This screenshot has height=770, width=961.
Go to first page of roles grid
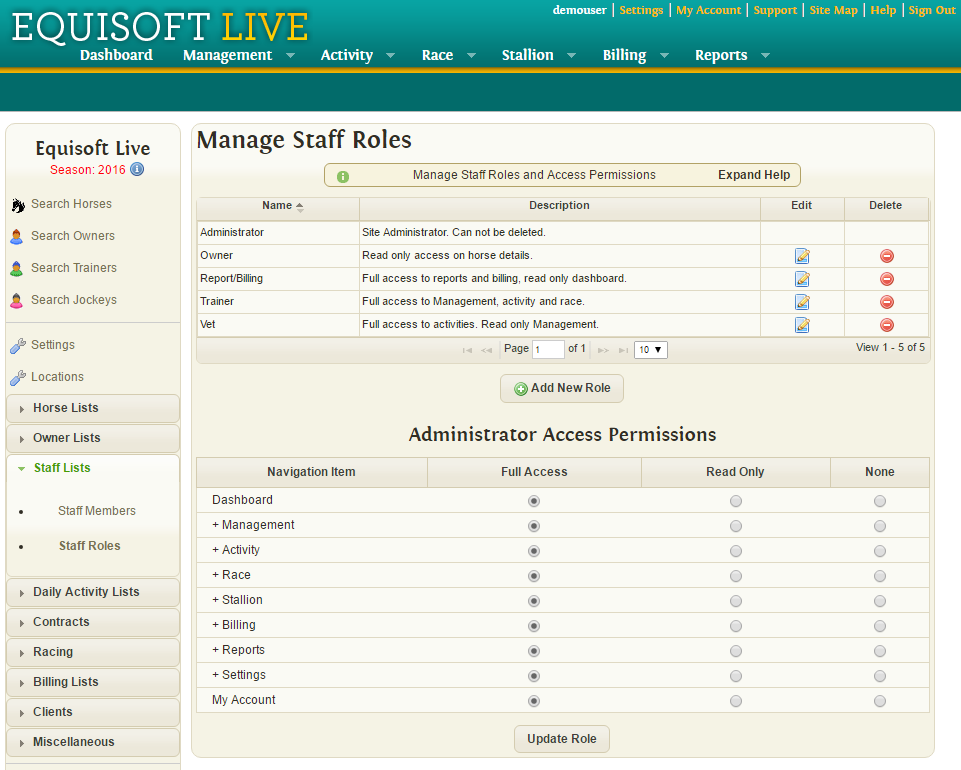[x=467, y=350]
